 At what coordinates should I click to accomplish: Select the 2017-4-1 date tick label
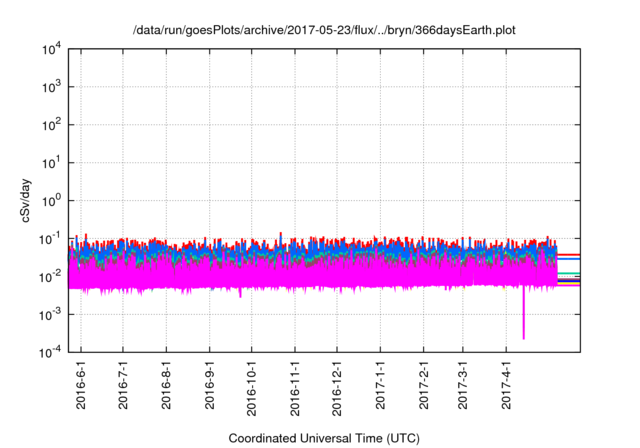(x=504, y=386)
